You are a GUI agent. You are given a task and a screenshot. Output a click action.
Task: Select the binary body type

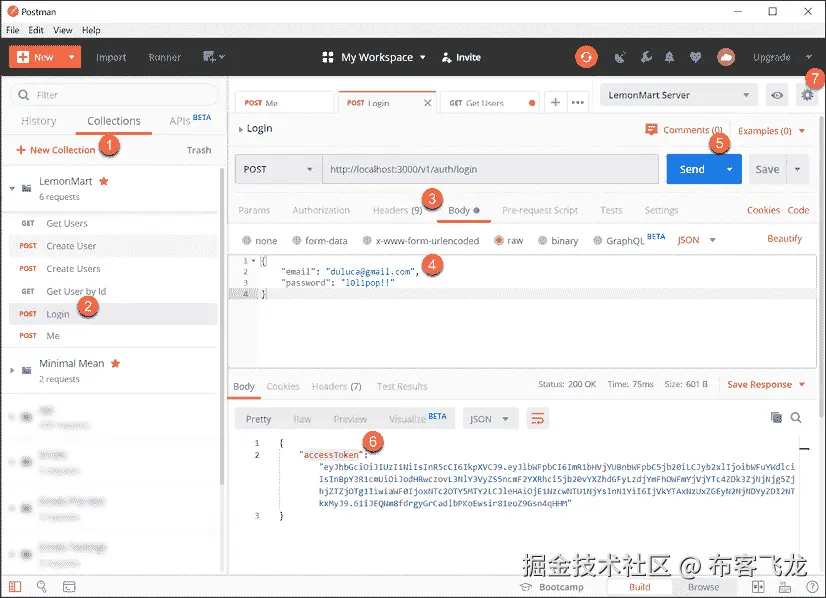point(543,240)
